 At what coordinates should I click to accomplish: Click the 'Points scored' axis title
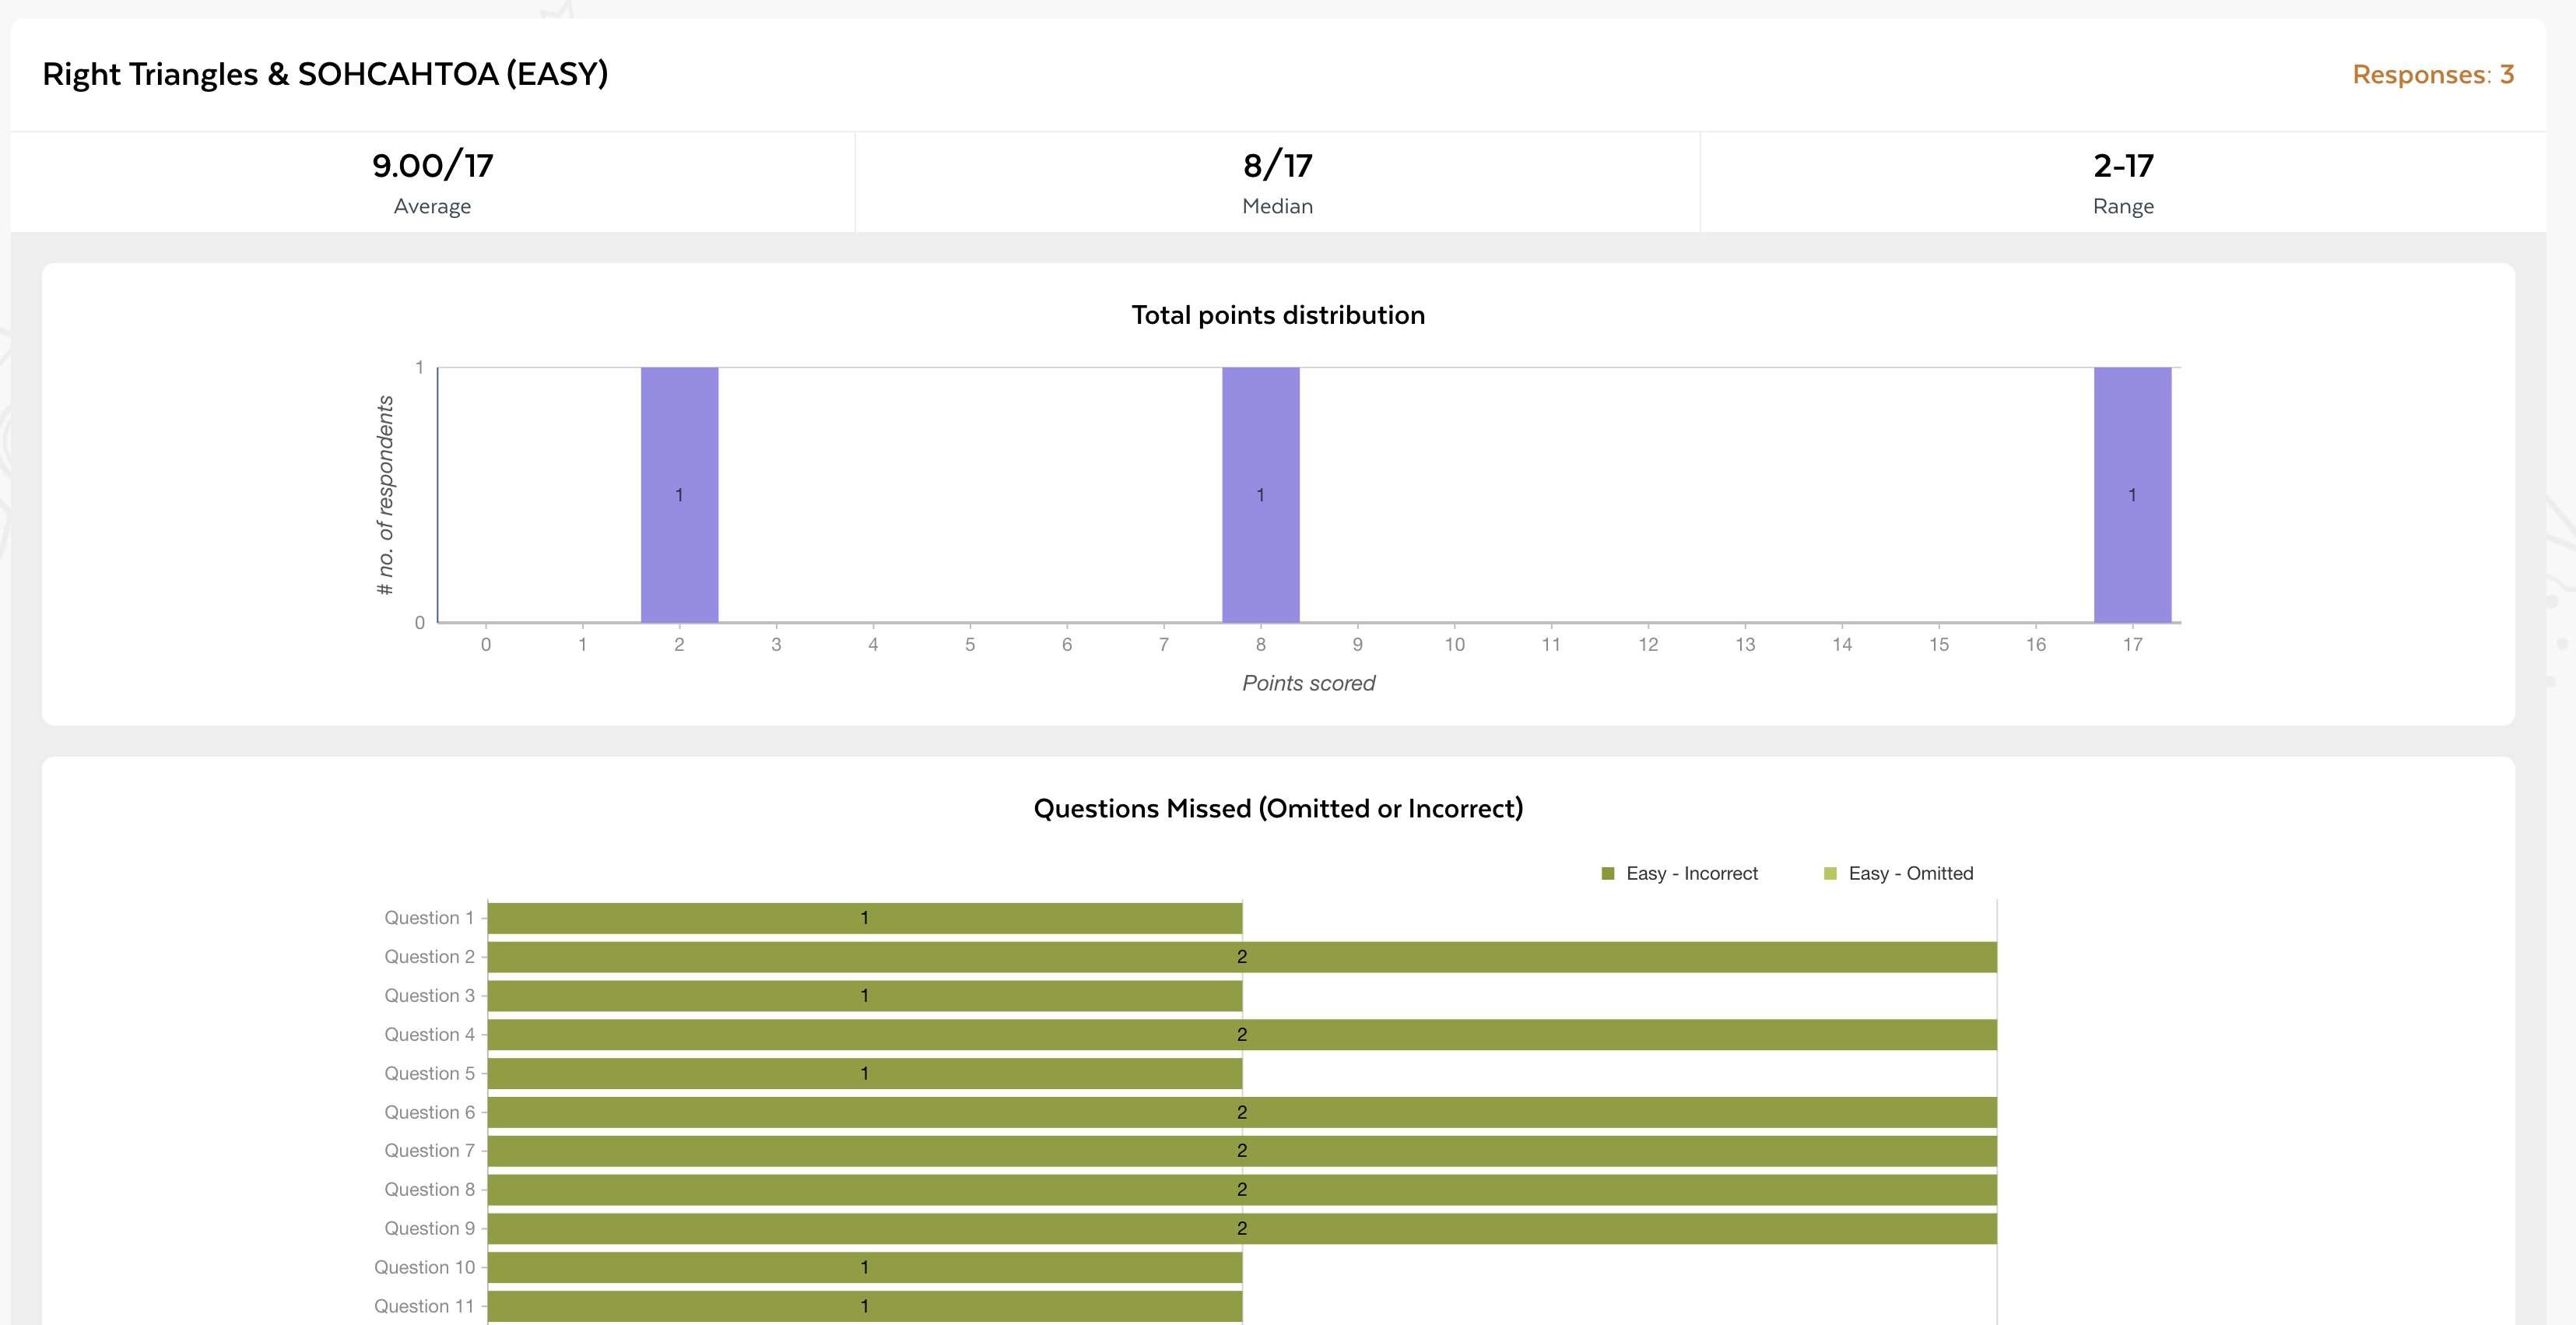click(x=1308, y=683)
